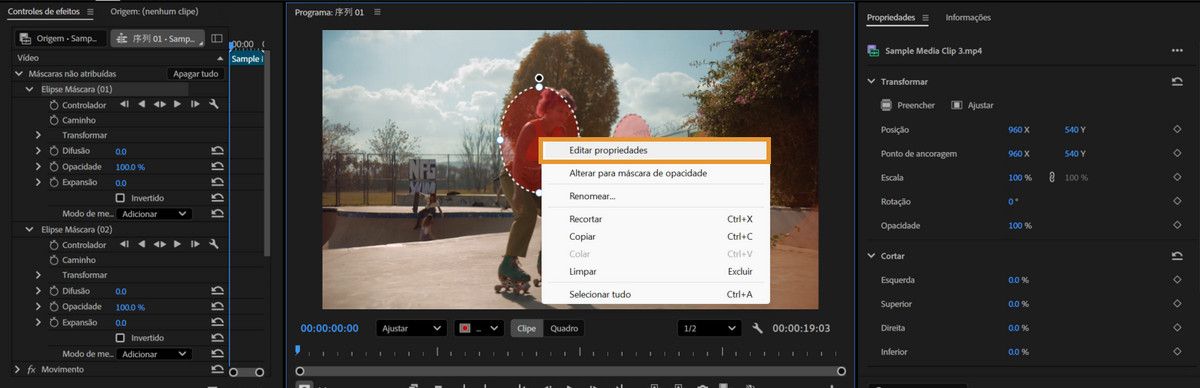This screenshot has height=388, width=1200.
Task: Click the blue playhead on Program timeline
Action: pyautogui.click(x=297, y=350)
